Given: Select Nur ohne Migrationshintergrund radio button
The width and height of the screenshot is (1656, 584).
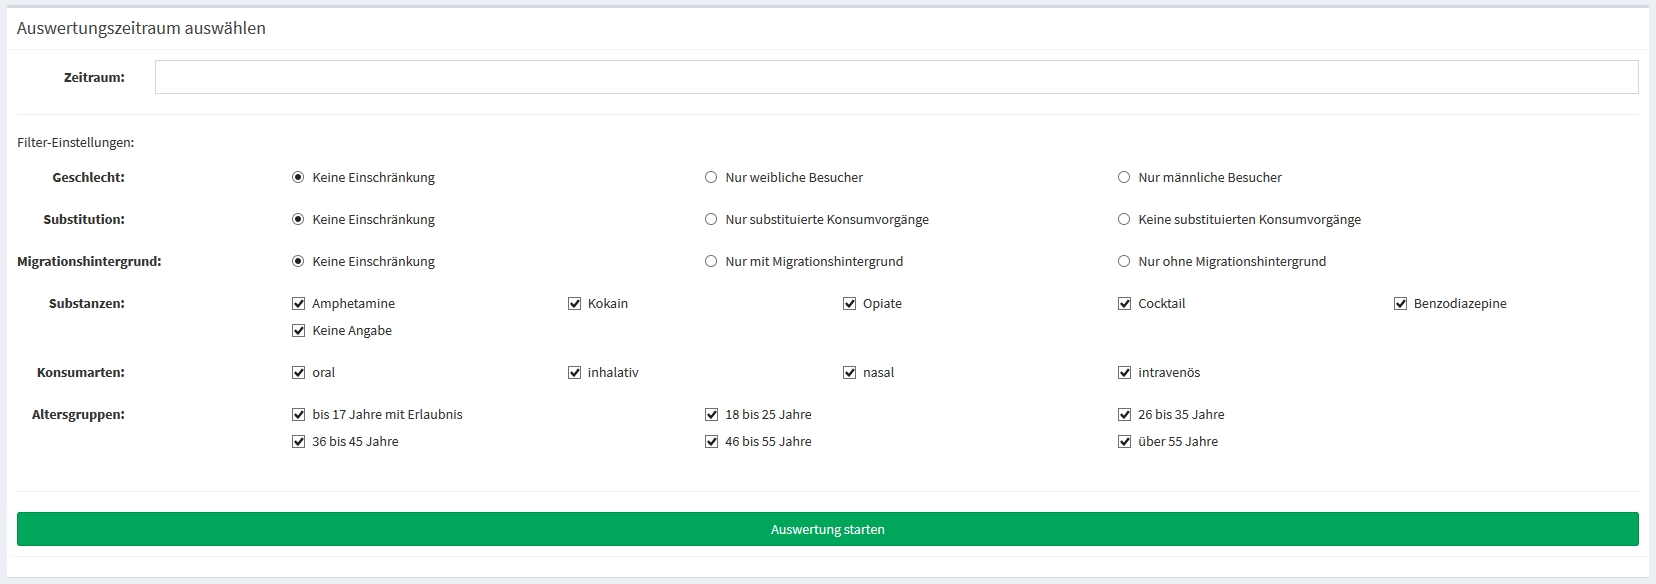Looking at the screenshot, I should point(1124,261).
